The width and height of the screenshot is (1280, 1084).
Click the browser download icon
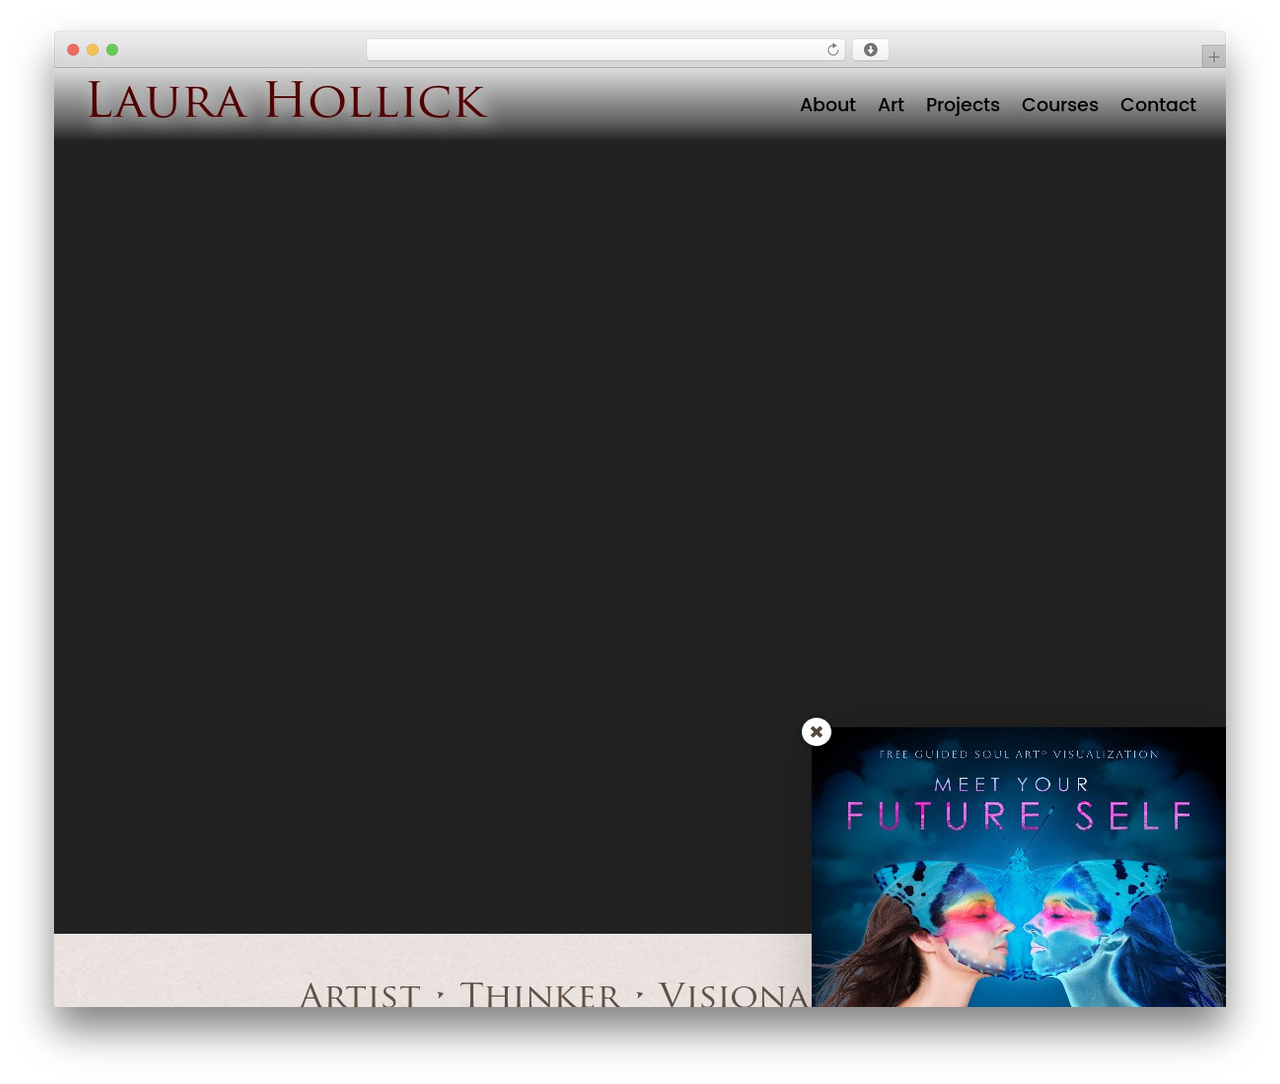click(x=870, y=50)
